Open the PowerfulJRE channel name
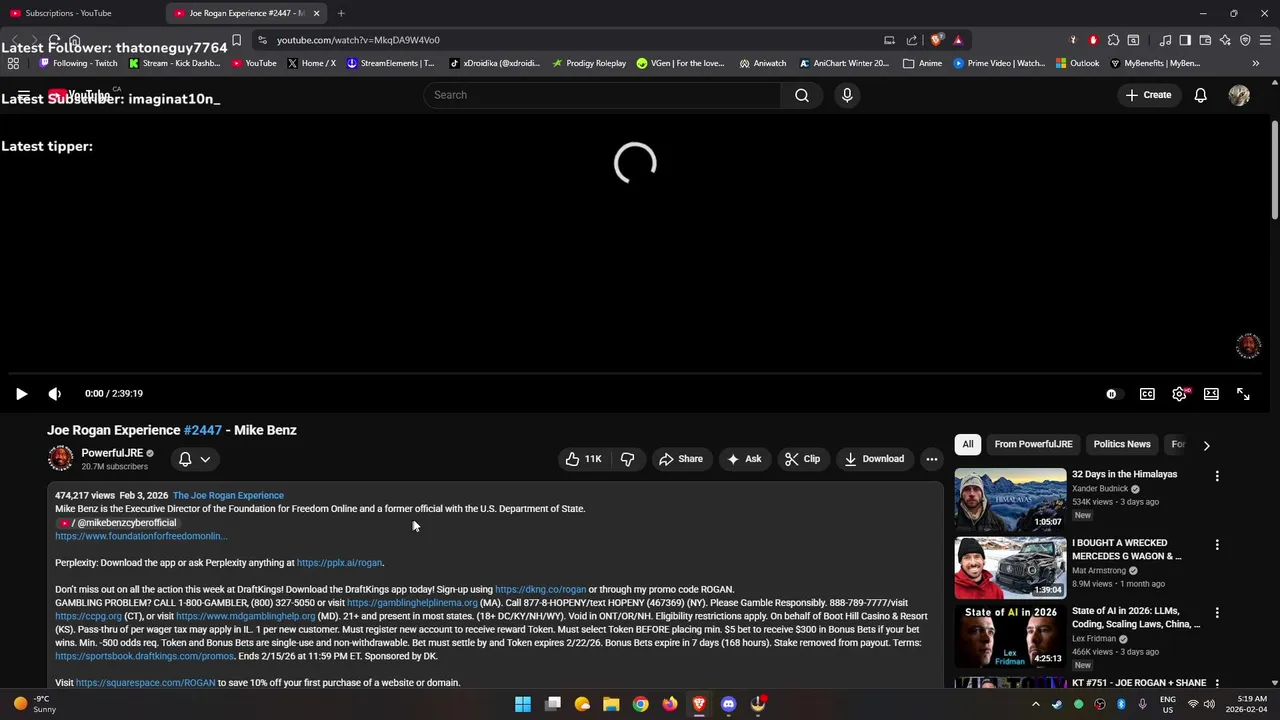Image resolution: width=1280 pixels, height=720 pixels. (112, 453)
